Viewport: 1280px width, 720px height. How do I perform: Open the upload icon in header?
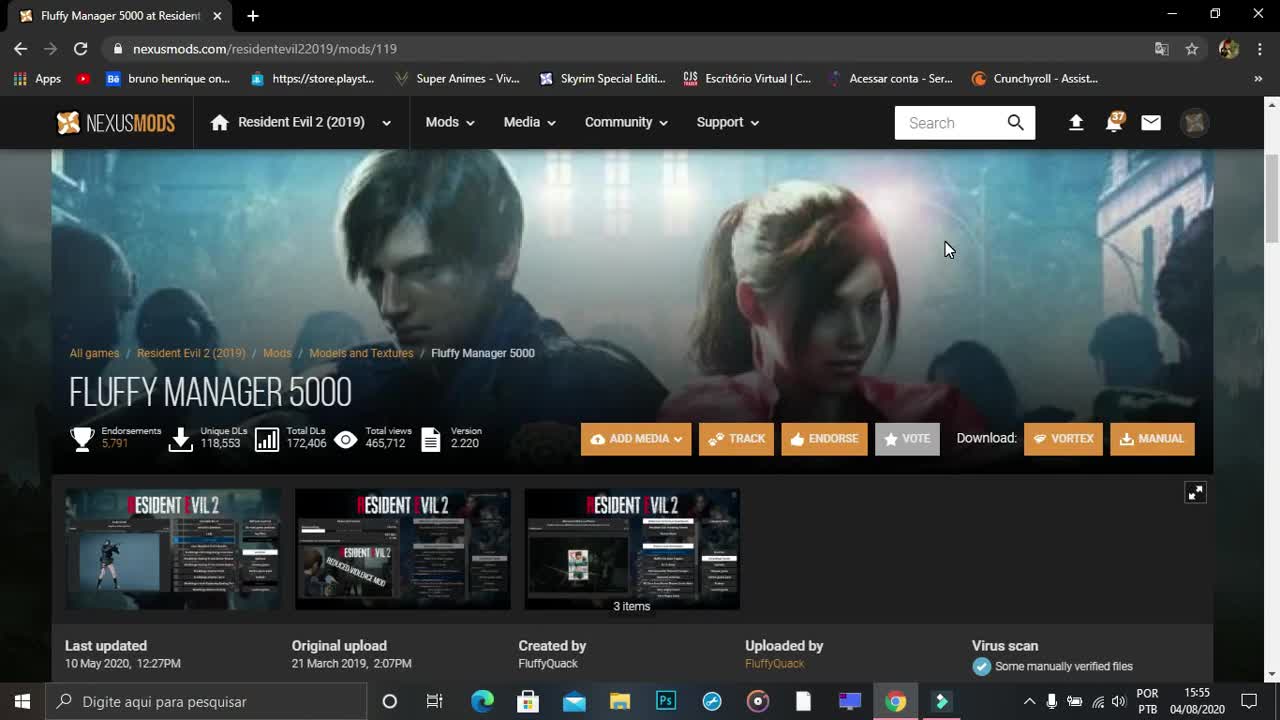1076,123
